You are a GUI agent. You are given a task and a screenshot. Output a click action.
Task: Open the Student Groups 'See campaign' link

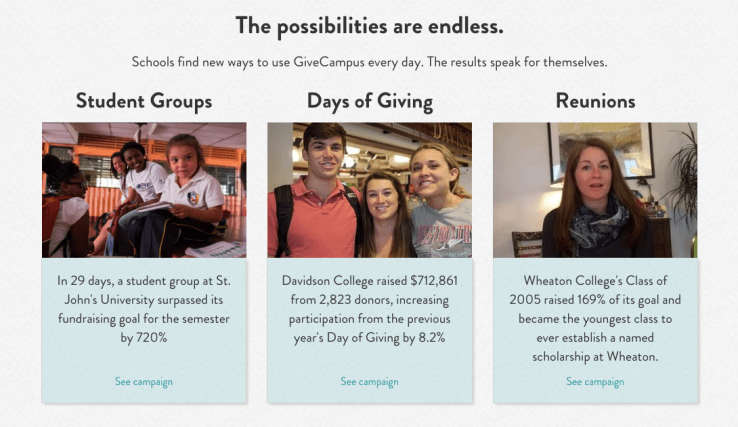coord(144,381)
